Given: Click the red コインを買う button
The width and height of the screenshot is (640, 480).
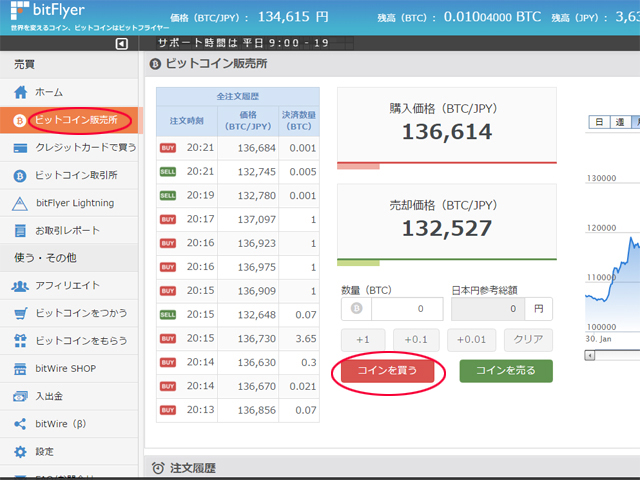Looking at the screenshot, I should point(387,371).
